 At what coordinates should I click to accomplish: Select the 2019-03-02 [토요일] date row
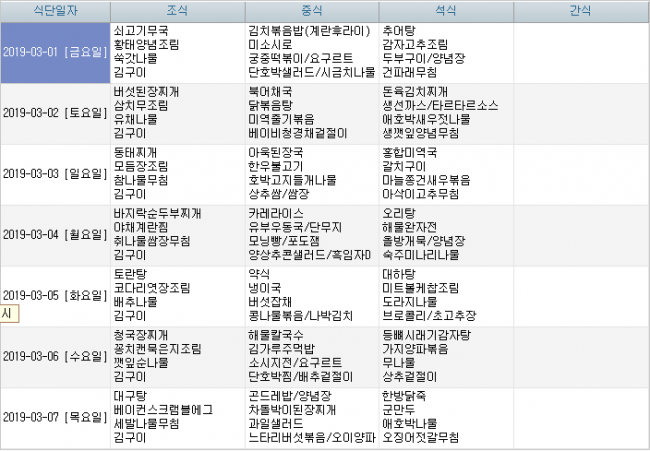(55, 113)
